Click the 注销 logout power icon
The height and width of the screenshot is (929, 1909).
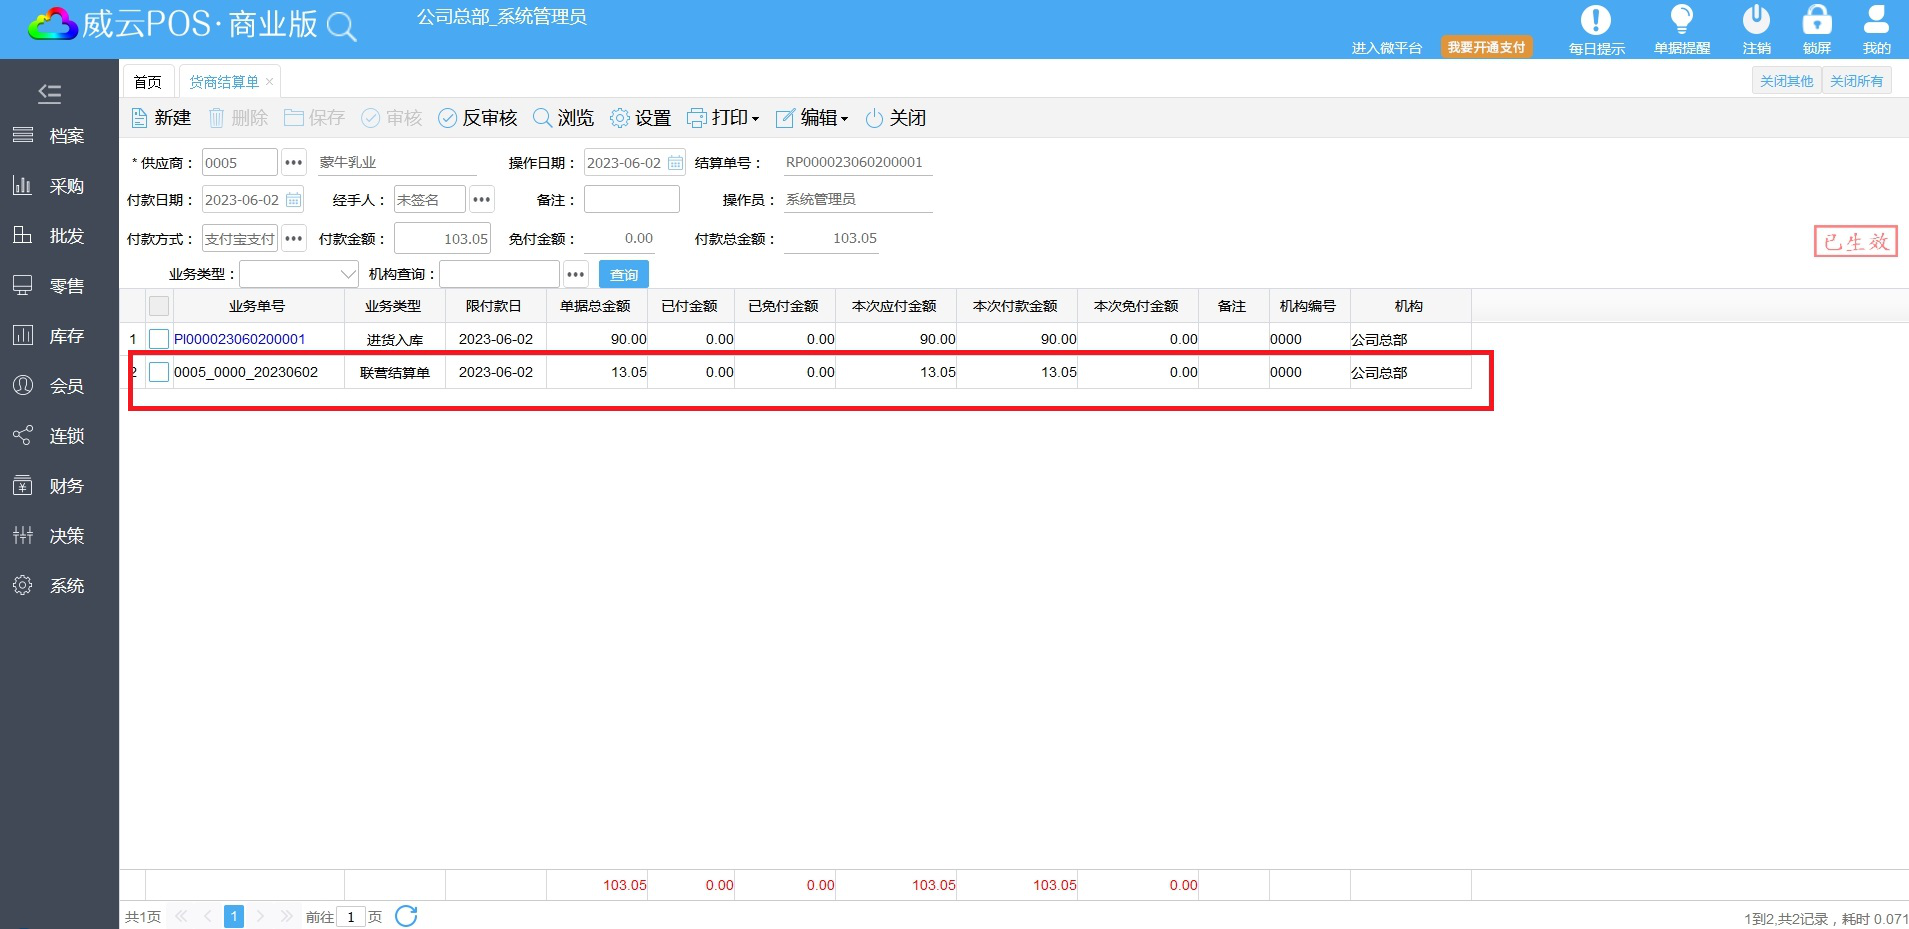(x=1756, y=21)
